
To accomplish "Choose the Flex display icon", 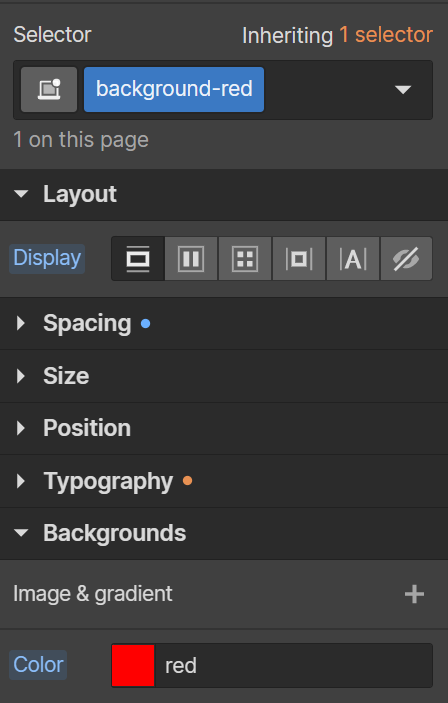I will tap(191, 259).
